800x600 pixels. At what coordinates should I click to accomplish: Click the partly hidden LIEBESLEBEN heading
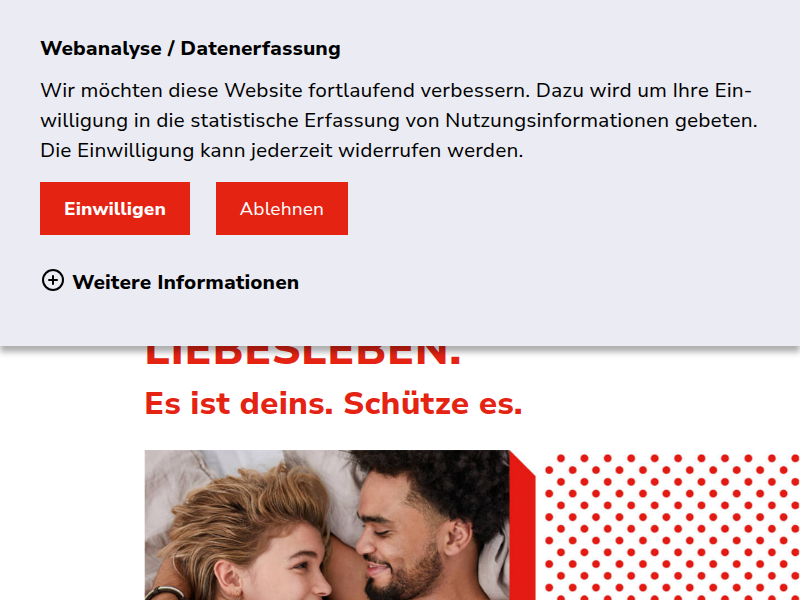pyautogui.click(x=303, y=356)
